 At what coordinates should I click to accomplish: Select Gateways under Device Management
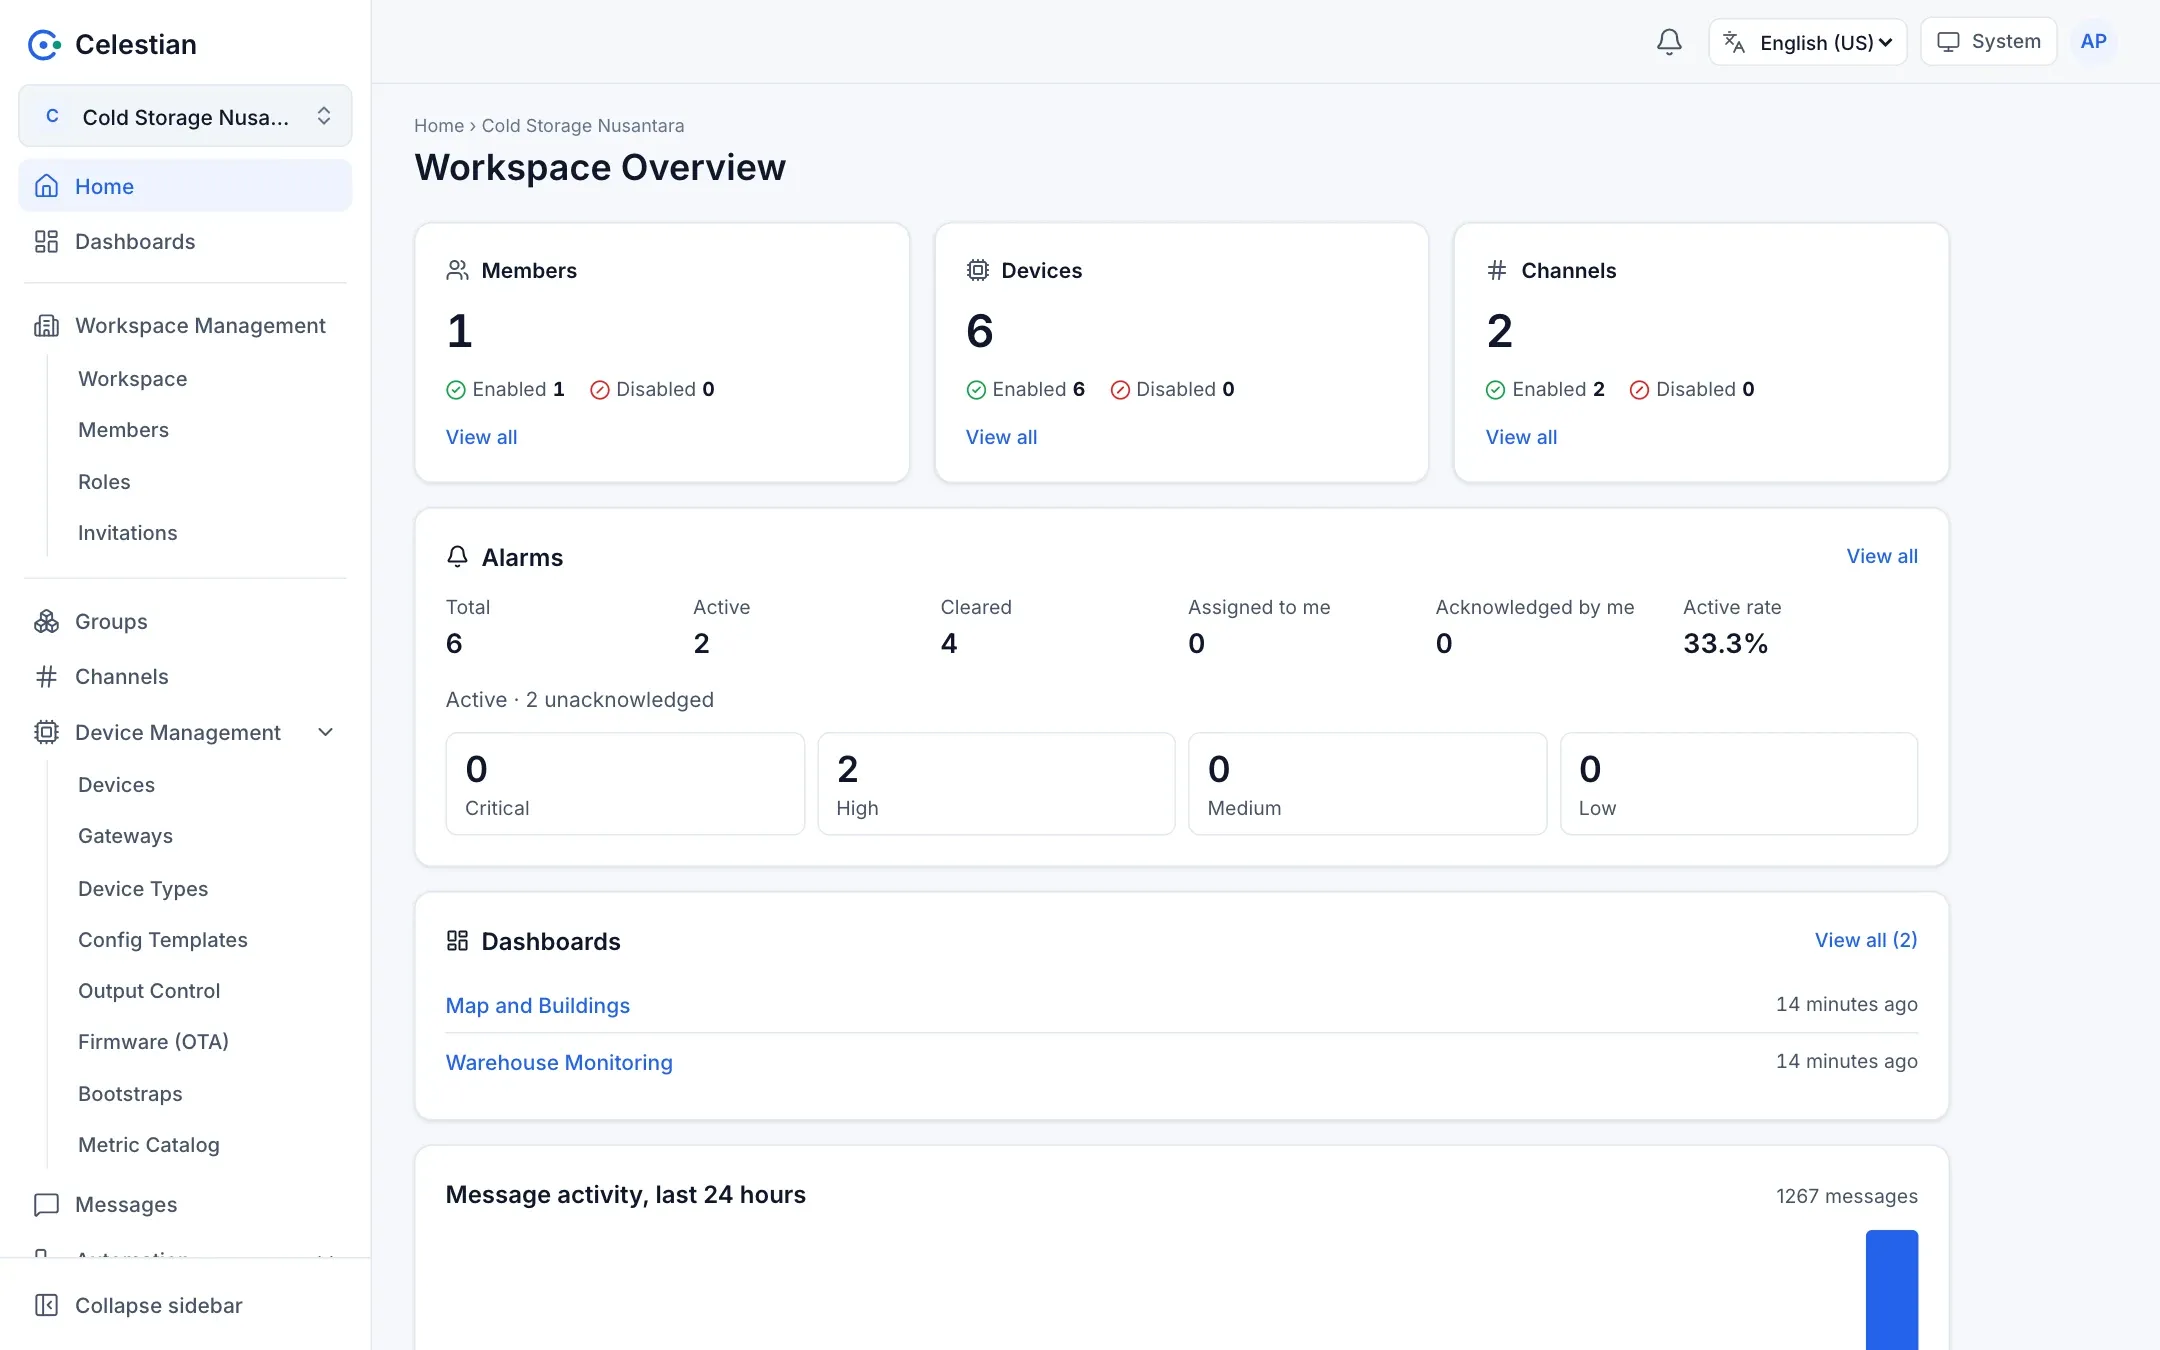click(125, 836)
